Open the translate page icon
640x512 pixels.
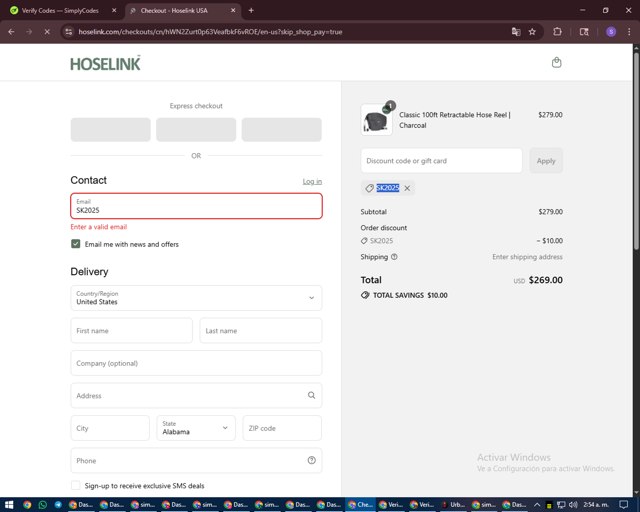(x=516, y=32)
